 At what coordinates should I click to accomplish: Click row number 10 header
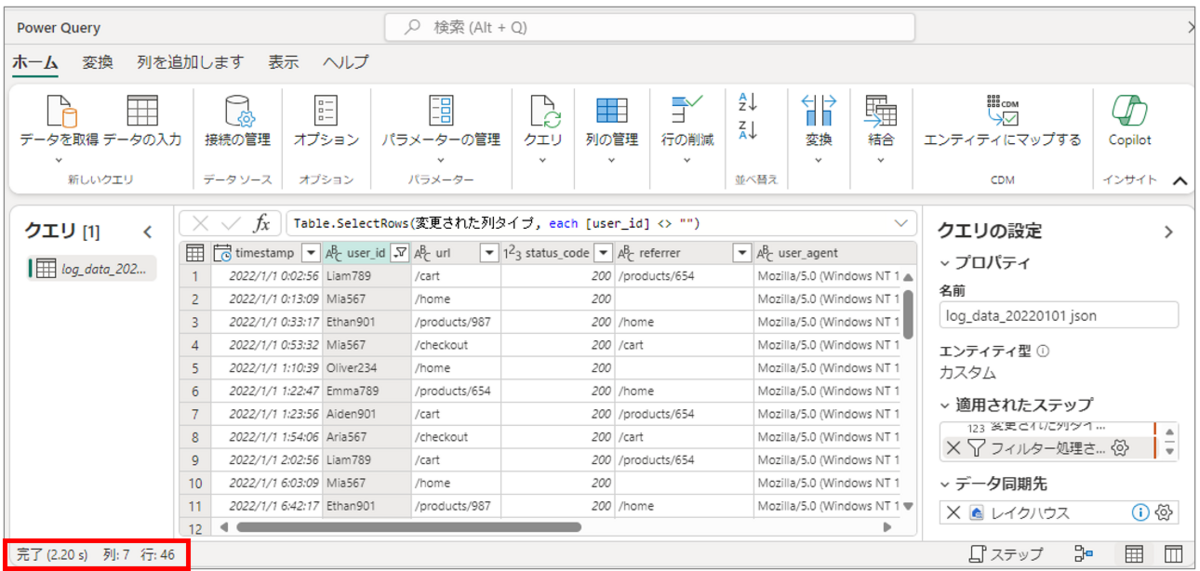pyautogui.click(x=195, y=483)
